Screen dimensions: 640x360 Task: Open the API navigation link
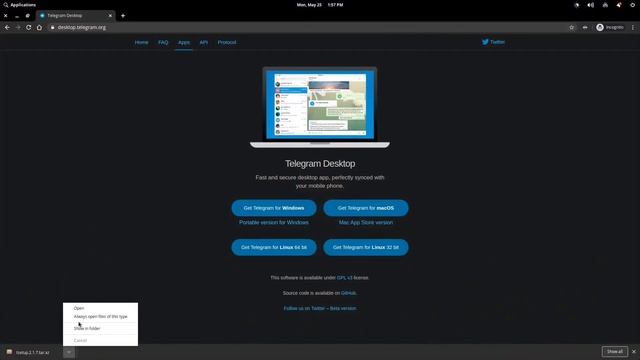(x=204, y=42)
